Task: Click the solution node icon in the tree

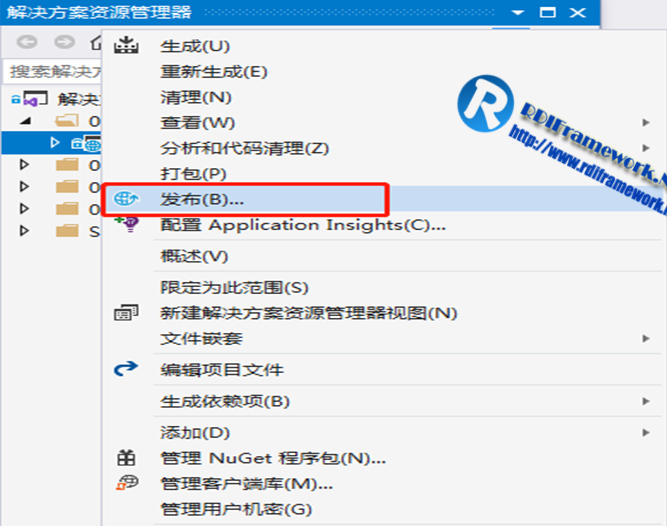Action: click(x=35, y=99)
